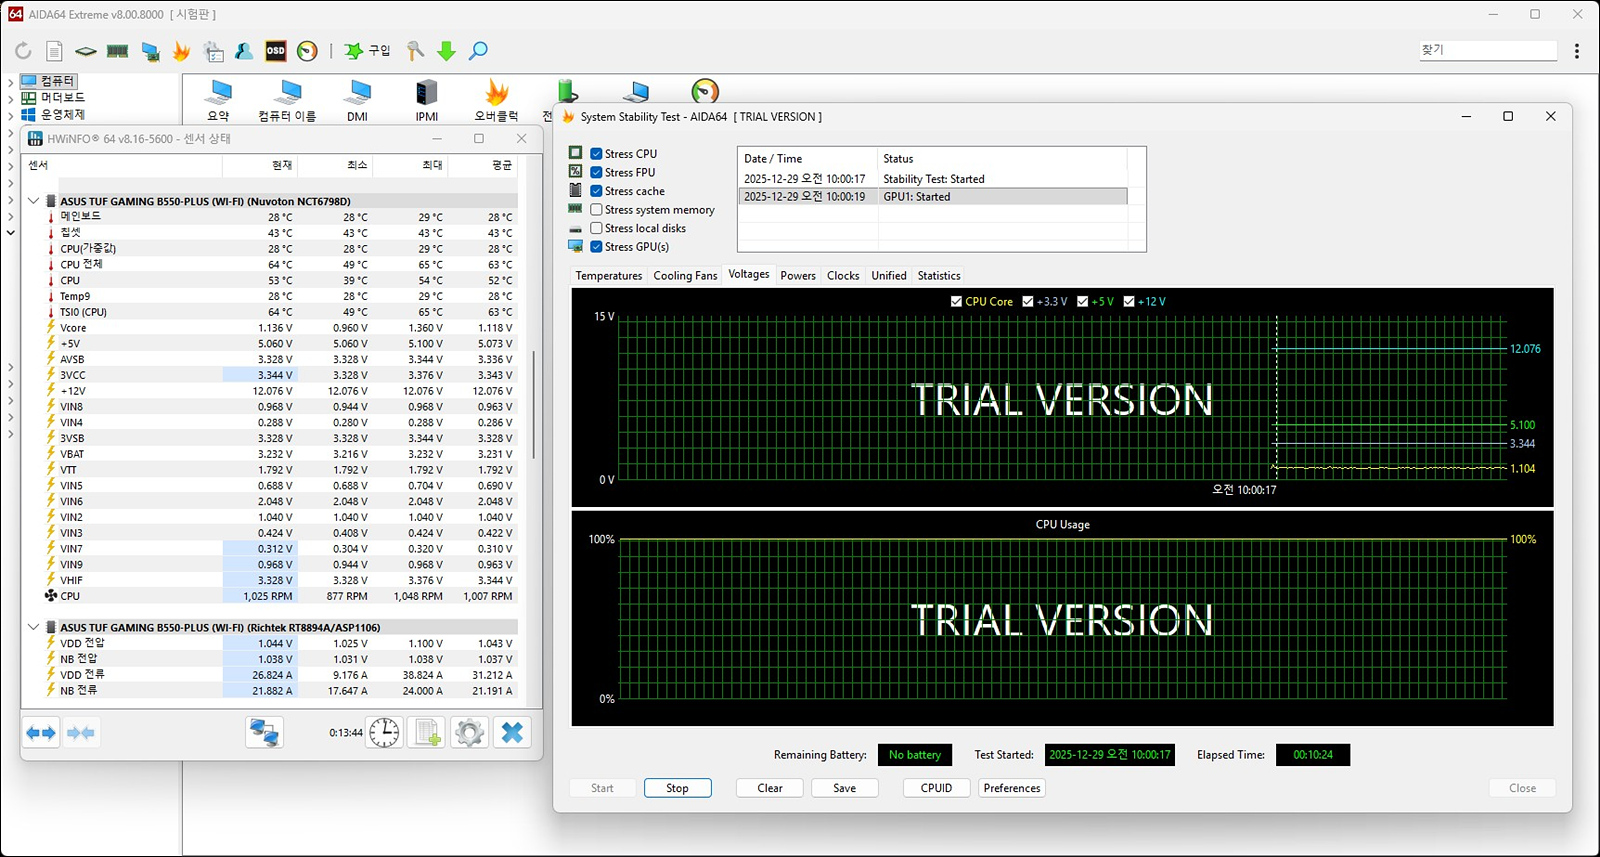This screenshot has height=857, width=1600.
Task: Open the Preferences button
Action: (x=1012, y=788)
